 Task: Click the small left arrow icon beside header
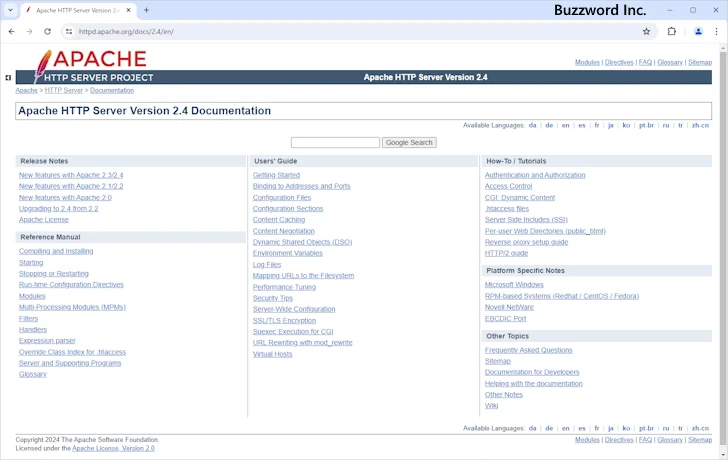pyautogui.click(x=8, y=77)
